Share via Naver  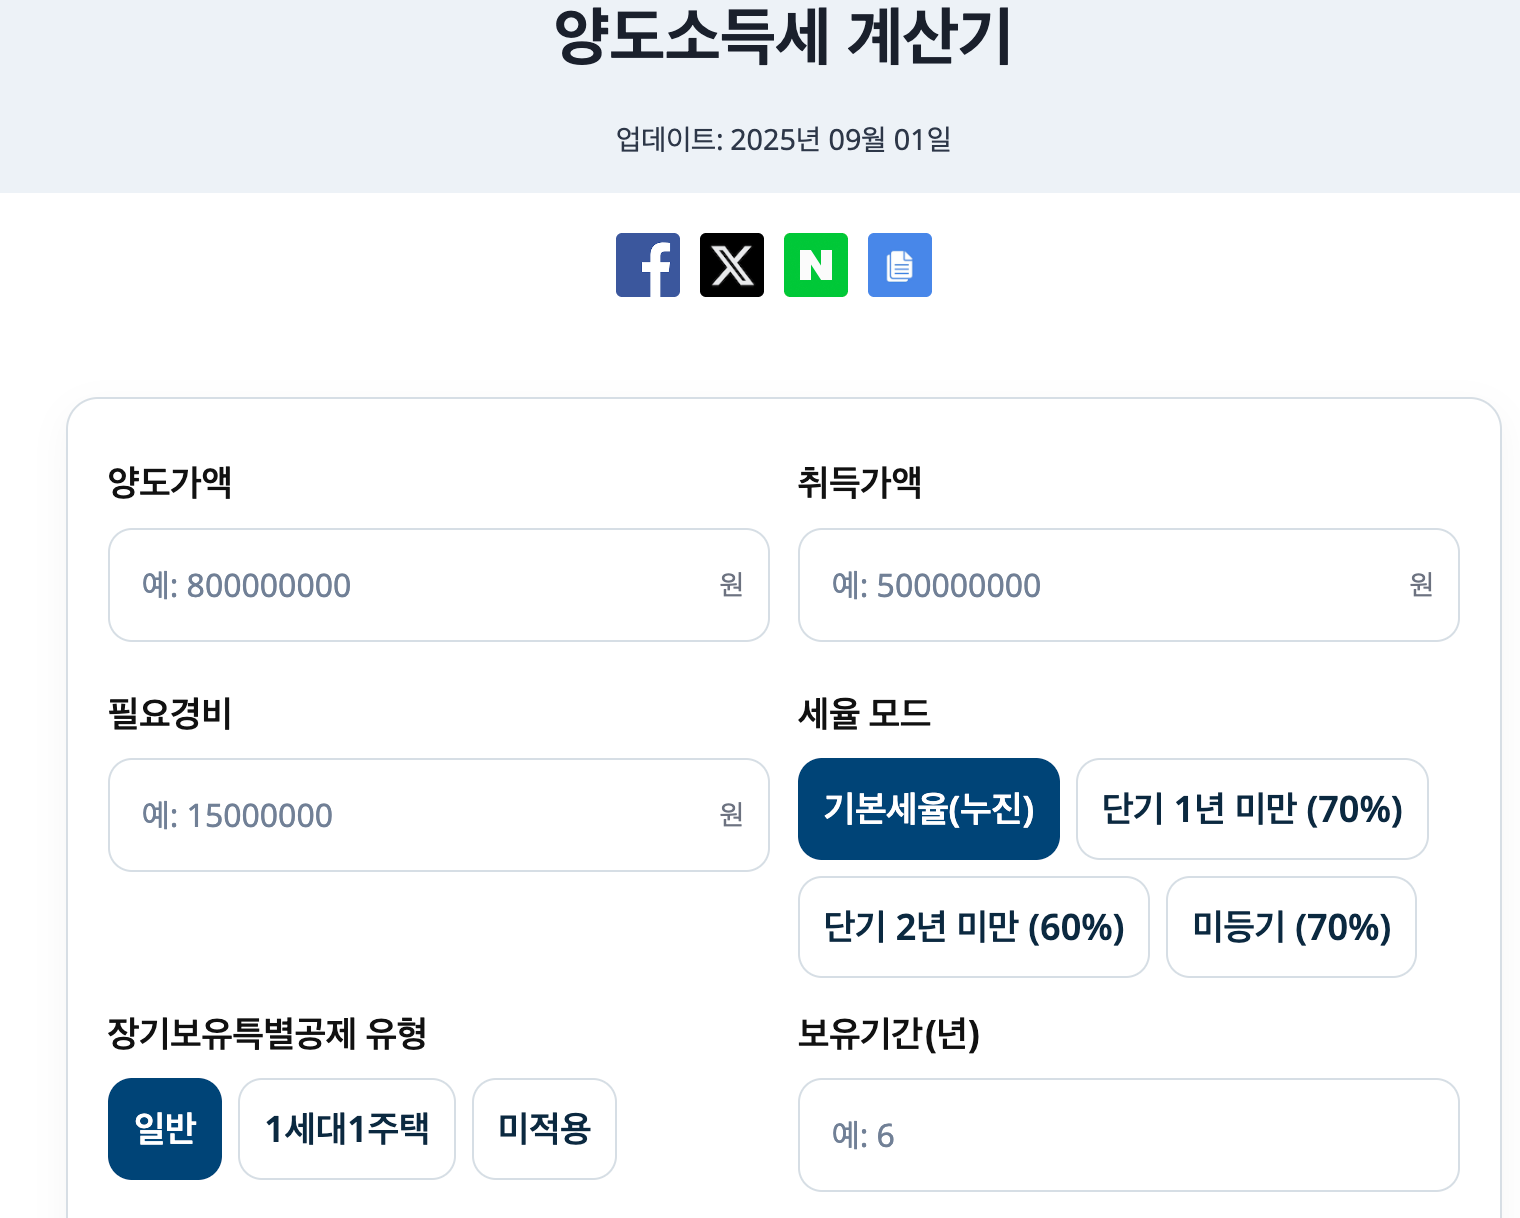pos(816,265)
